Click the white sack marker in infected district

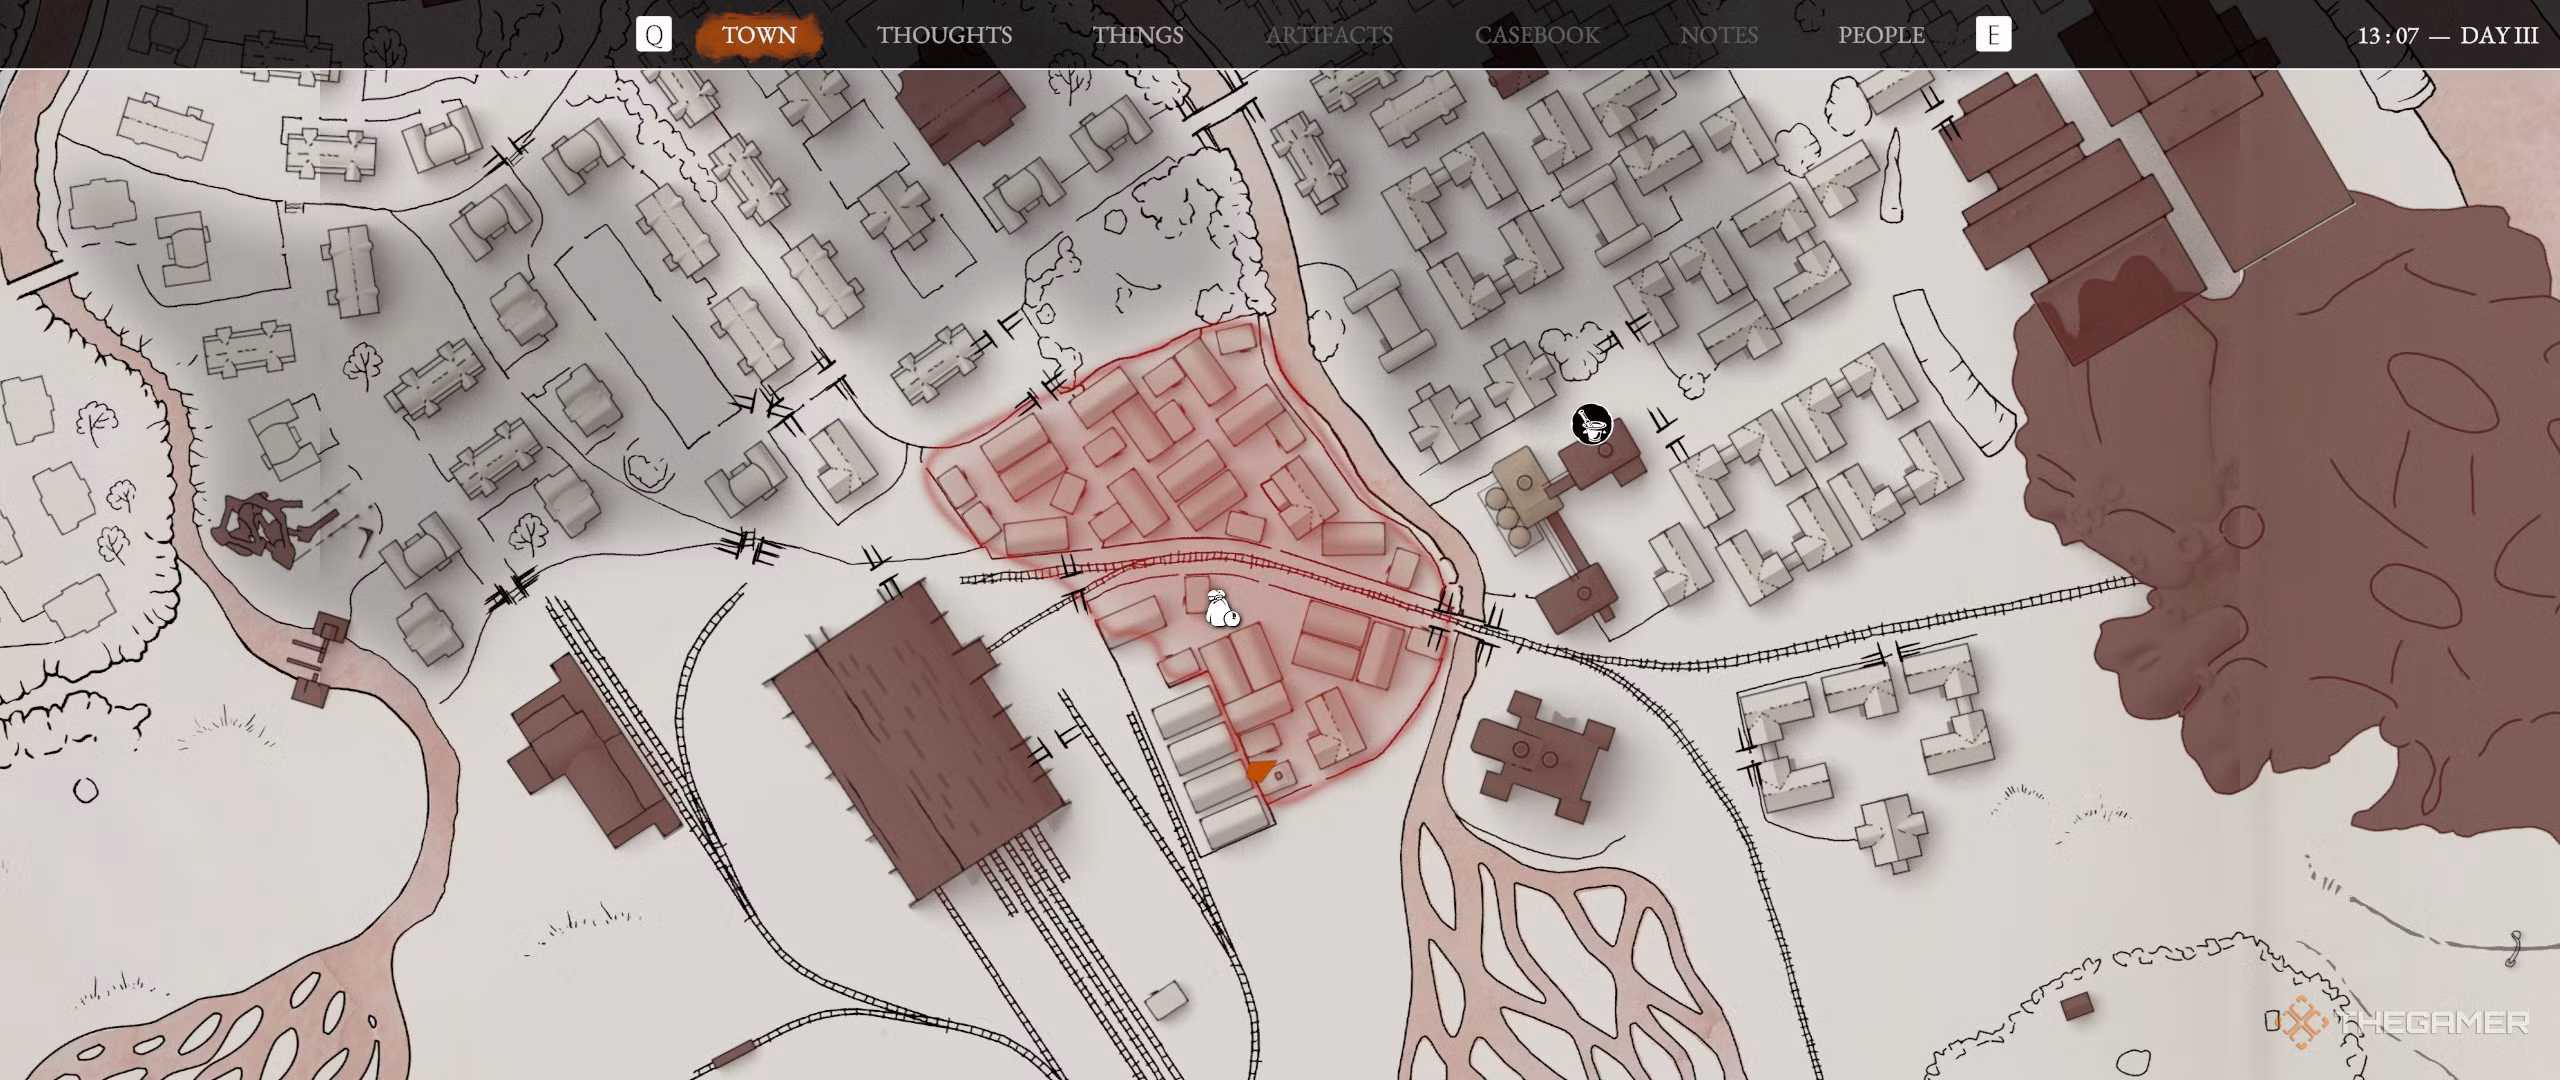1220,608
